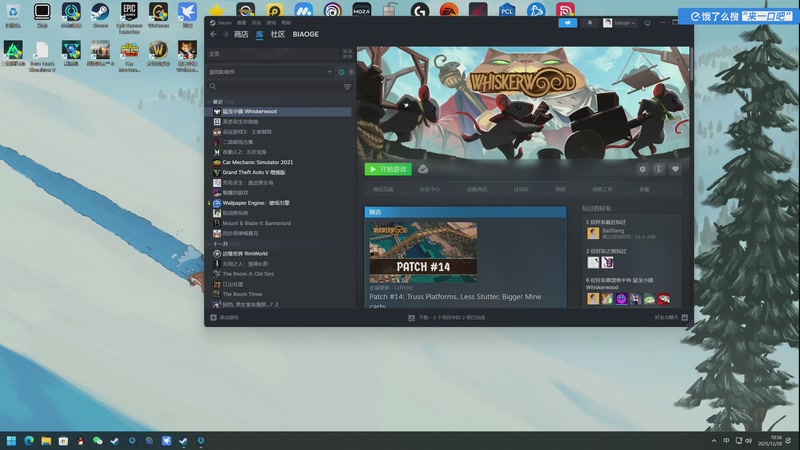The height and width of the screenshot is (450, 800).
Task: Go back with the Steam back arrow
Action: 213,34
